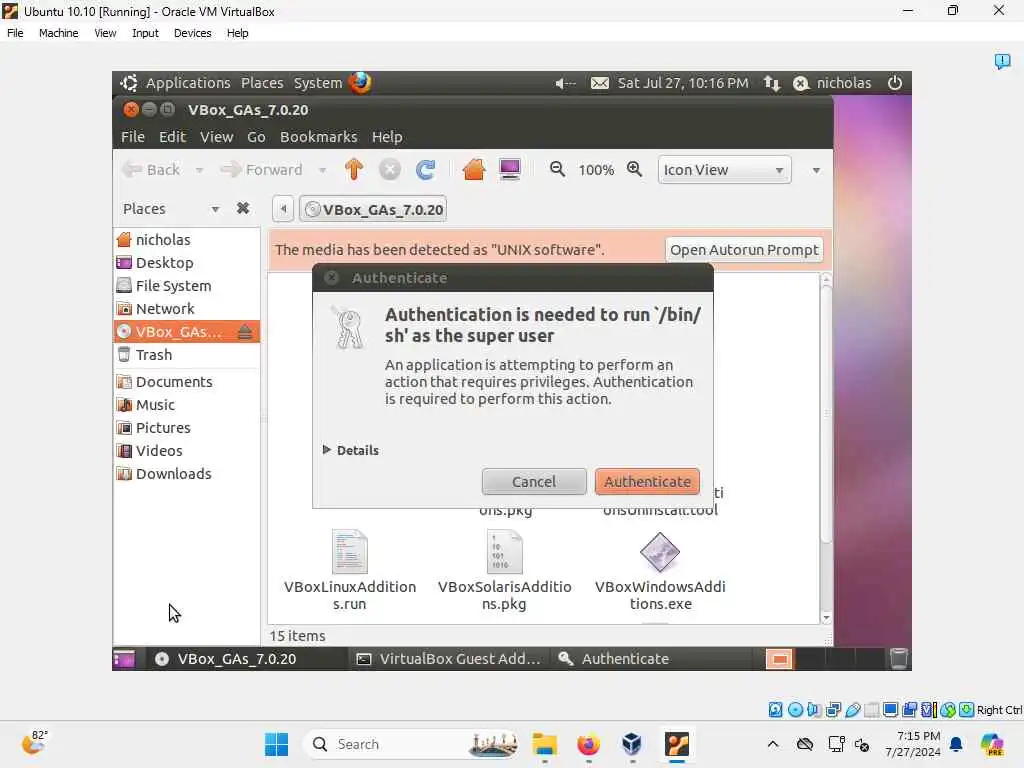Zoom out with the minus magnifier
The height and width of the screenshot is (768, 1024).
tap(557, 169)
